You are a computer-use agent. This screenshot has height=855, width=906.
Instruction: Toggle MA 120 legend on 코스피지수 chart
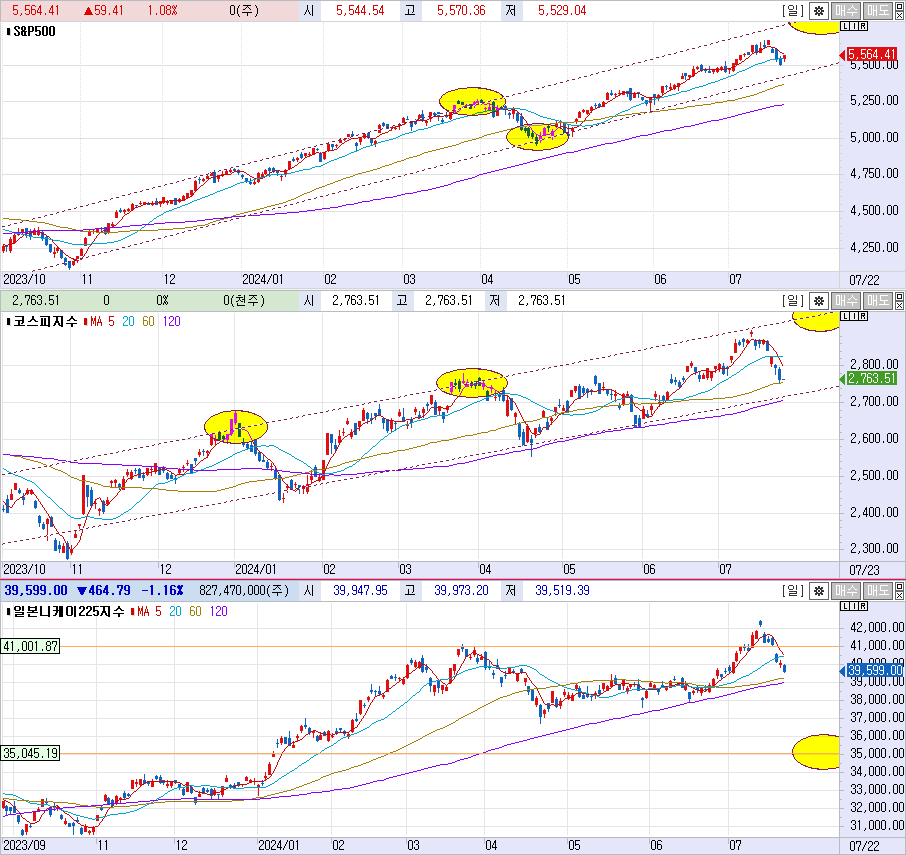[x=172, y=321]
